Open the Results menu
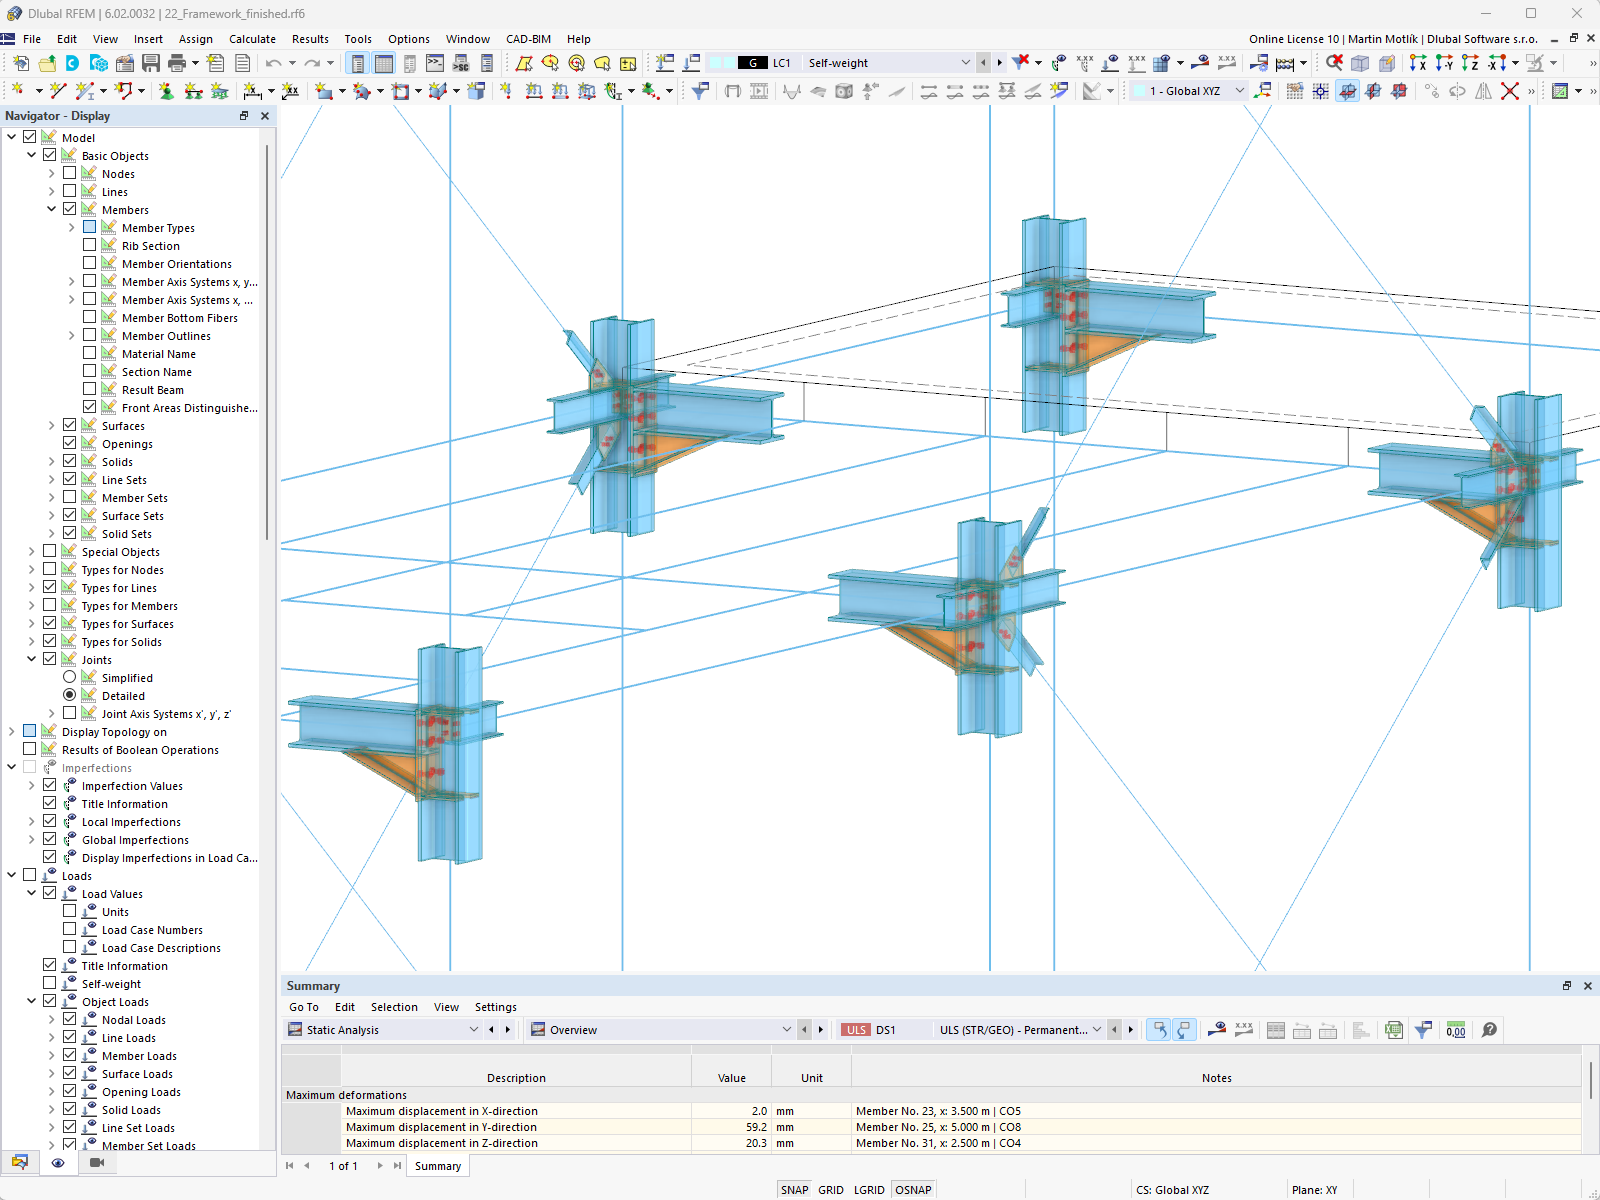1600x1200 pixels. (x=310, y=39)
